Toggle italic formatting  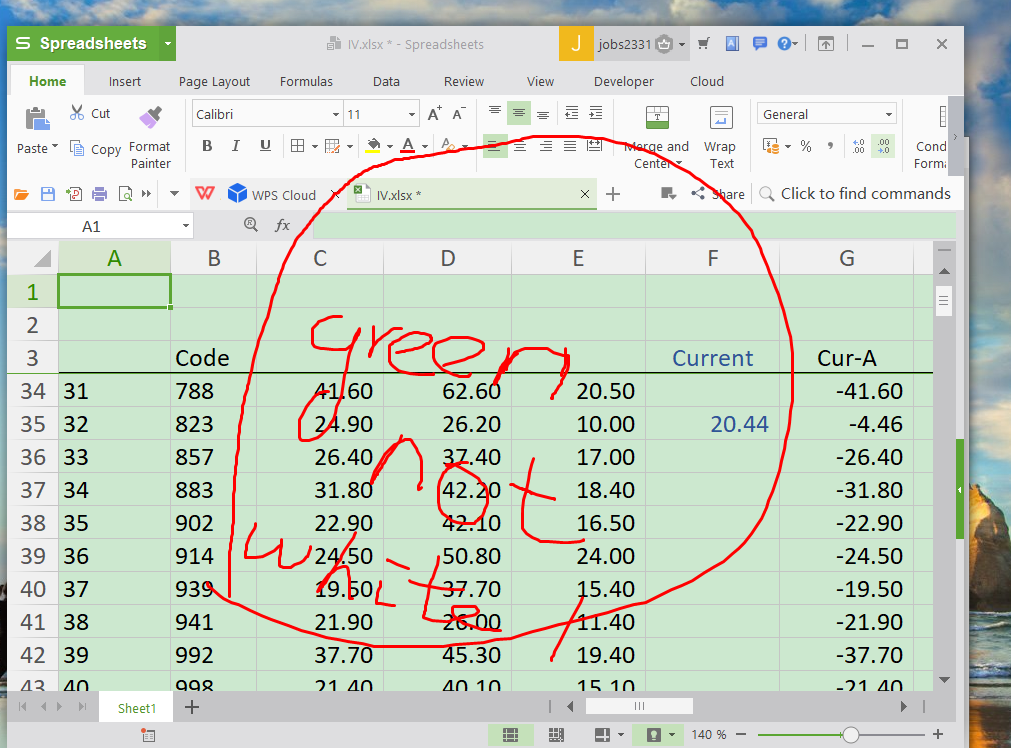(x=235, y=145)
